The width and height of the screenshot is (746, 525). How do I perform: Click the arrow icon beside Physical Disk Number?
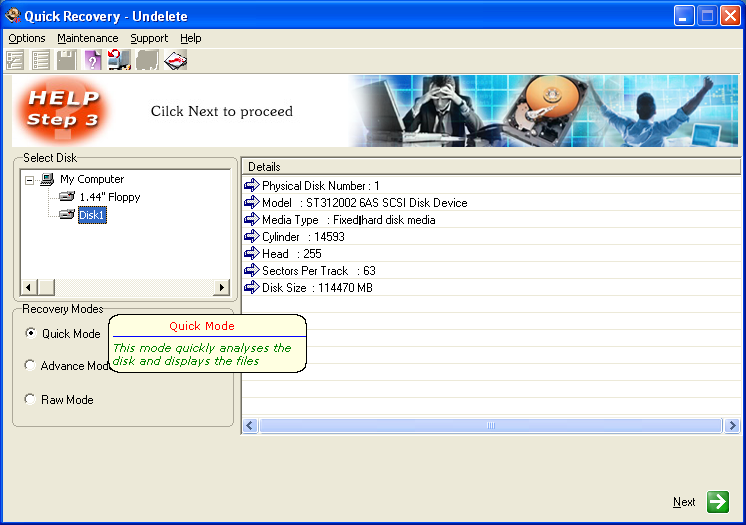[251, 185]
